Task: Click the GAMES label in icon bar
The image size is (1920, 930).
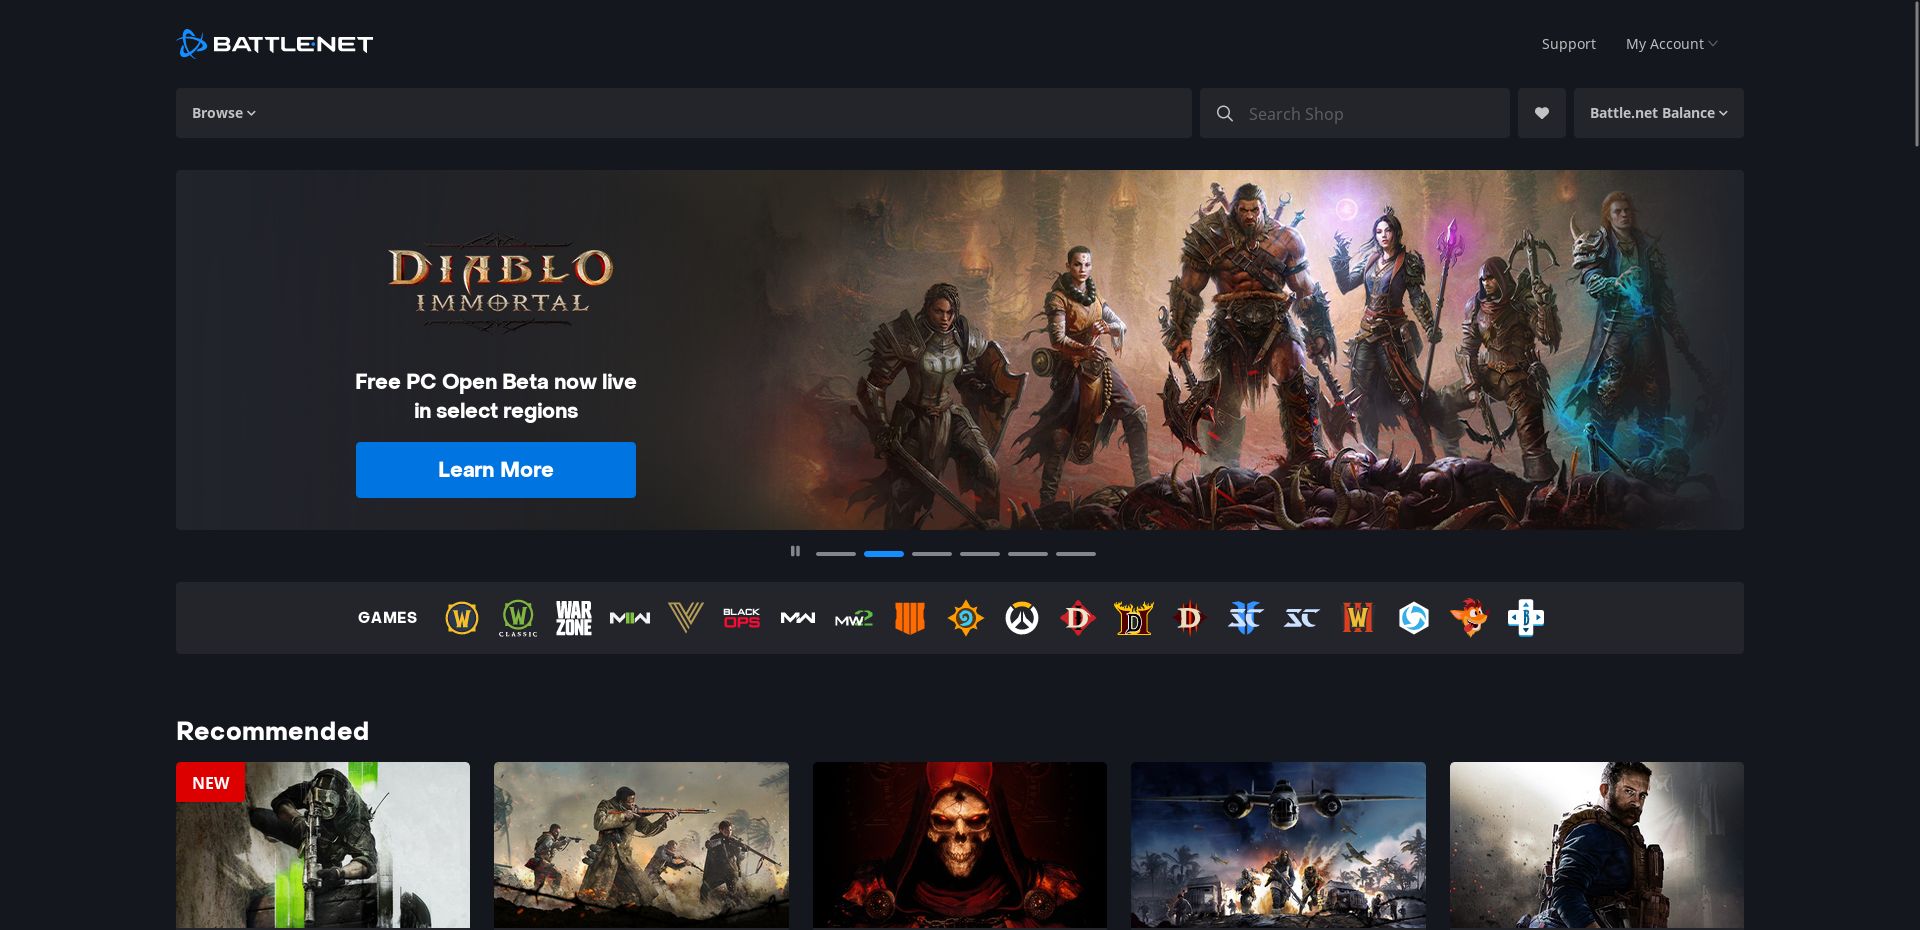Action: pos(388,618)
